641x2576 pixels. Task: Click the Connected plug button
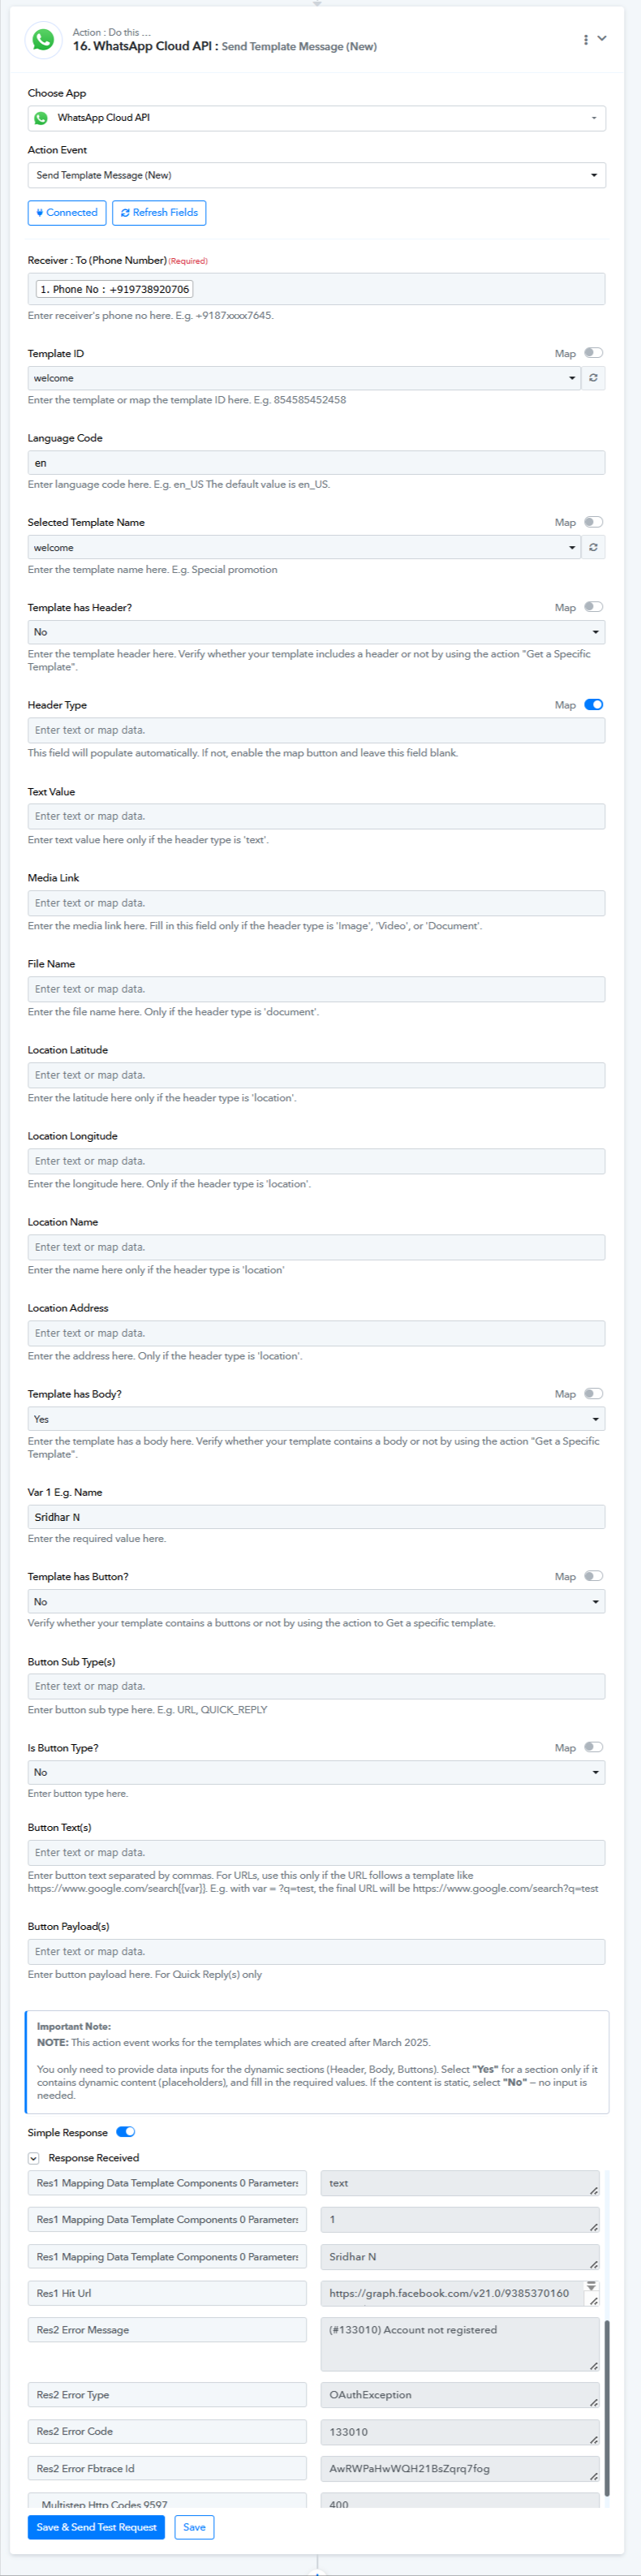tap(66, 213)
